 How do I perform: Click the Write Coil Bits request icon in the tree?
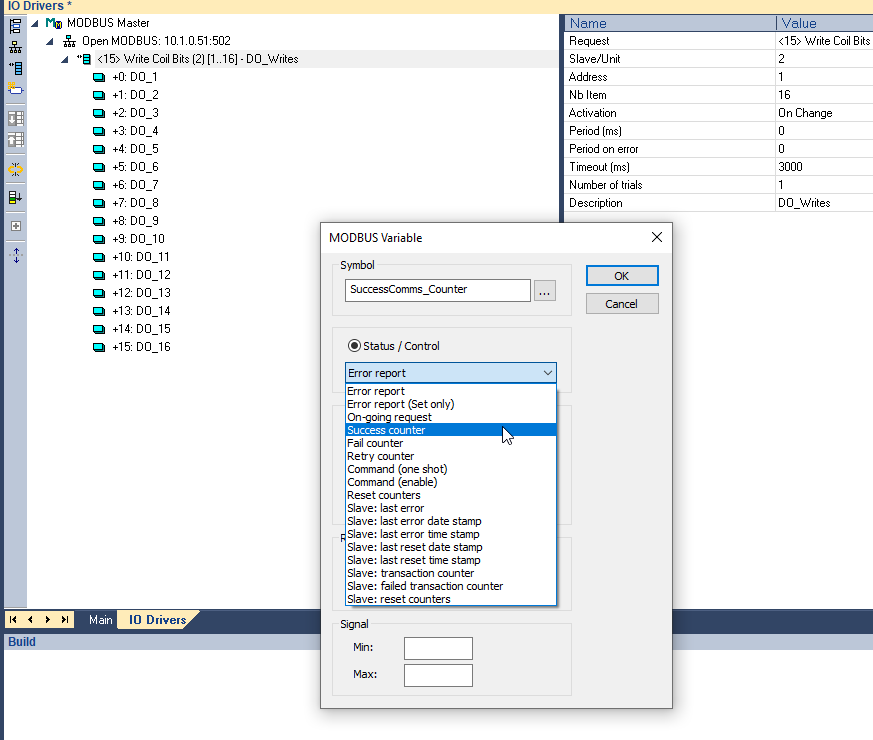(x=85, y=59)
